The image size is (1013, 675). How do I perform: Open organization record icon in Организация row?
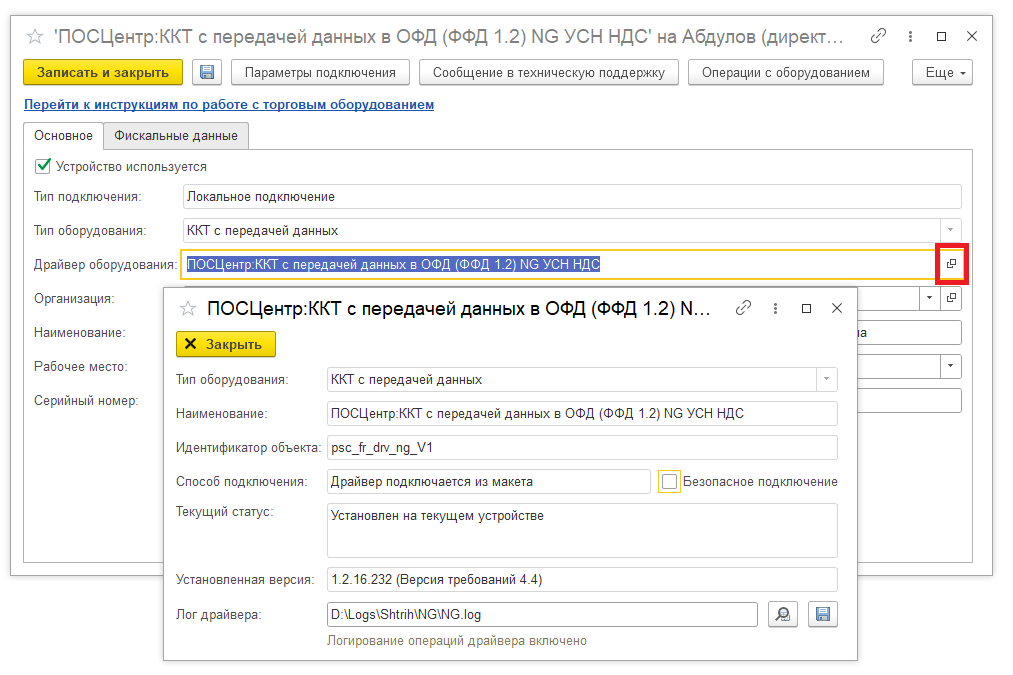(x=952, y=298)
